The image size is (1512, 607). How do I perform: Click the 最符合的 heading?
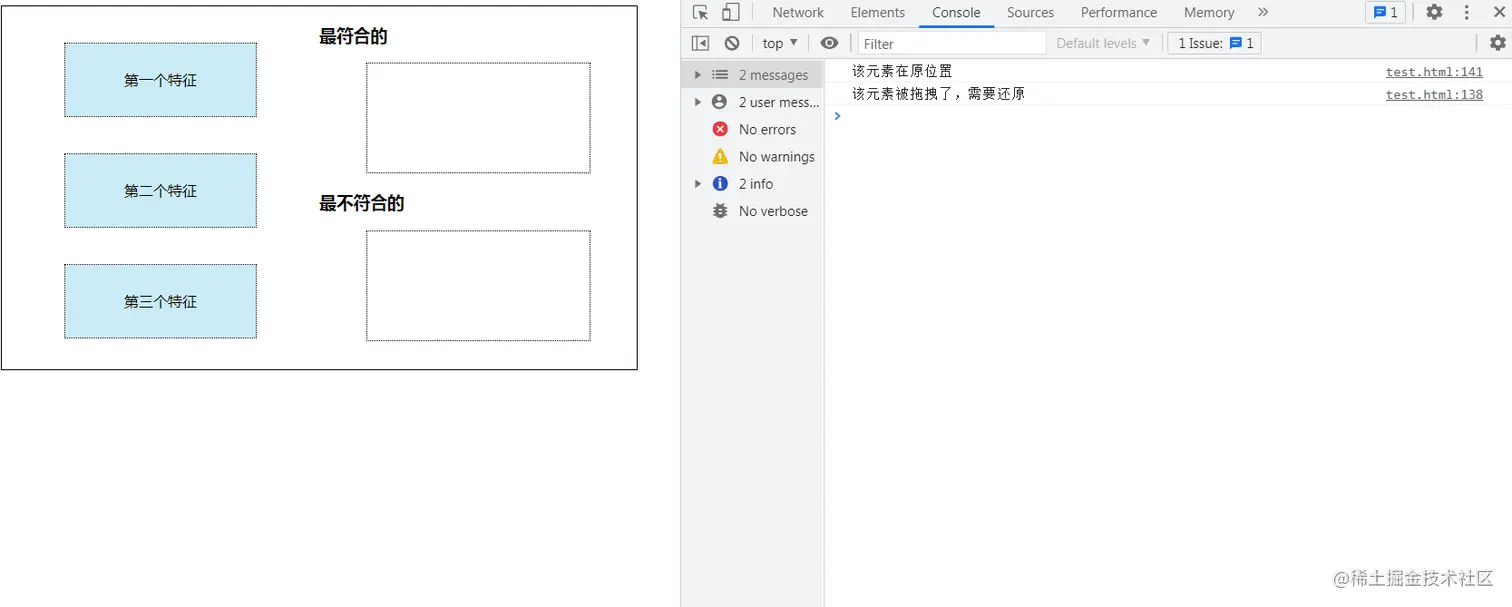(x=353, y=37)
